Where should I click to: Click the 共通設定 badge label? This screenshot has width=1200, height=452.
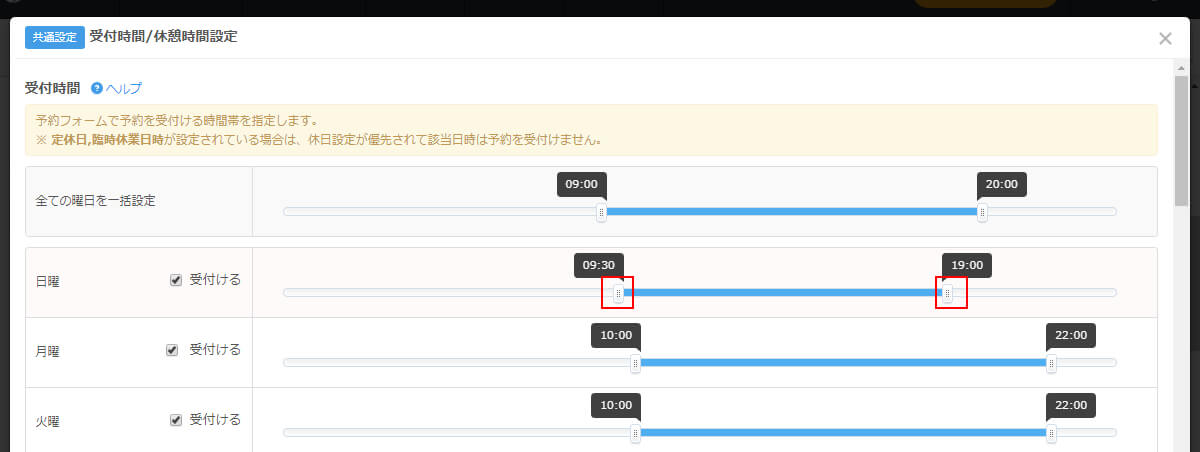[x=55, y=38]
